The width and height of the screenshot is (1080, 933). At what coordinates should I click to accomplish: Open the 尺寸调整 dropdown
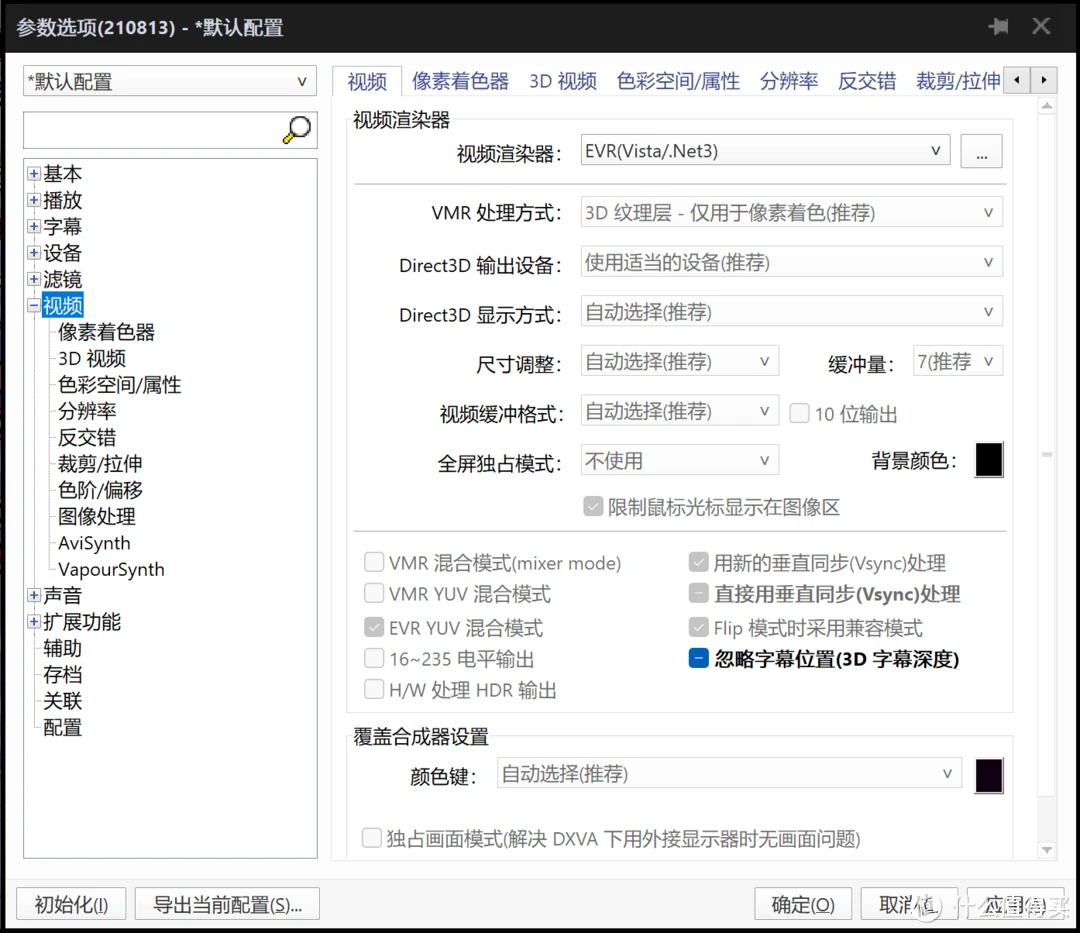(x=680, y=361)
